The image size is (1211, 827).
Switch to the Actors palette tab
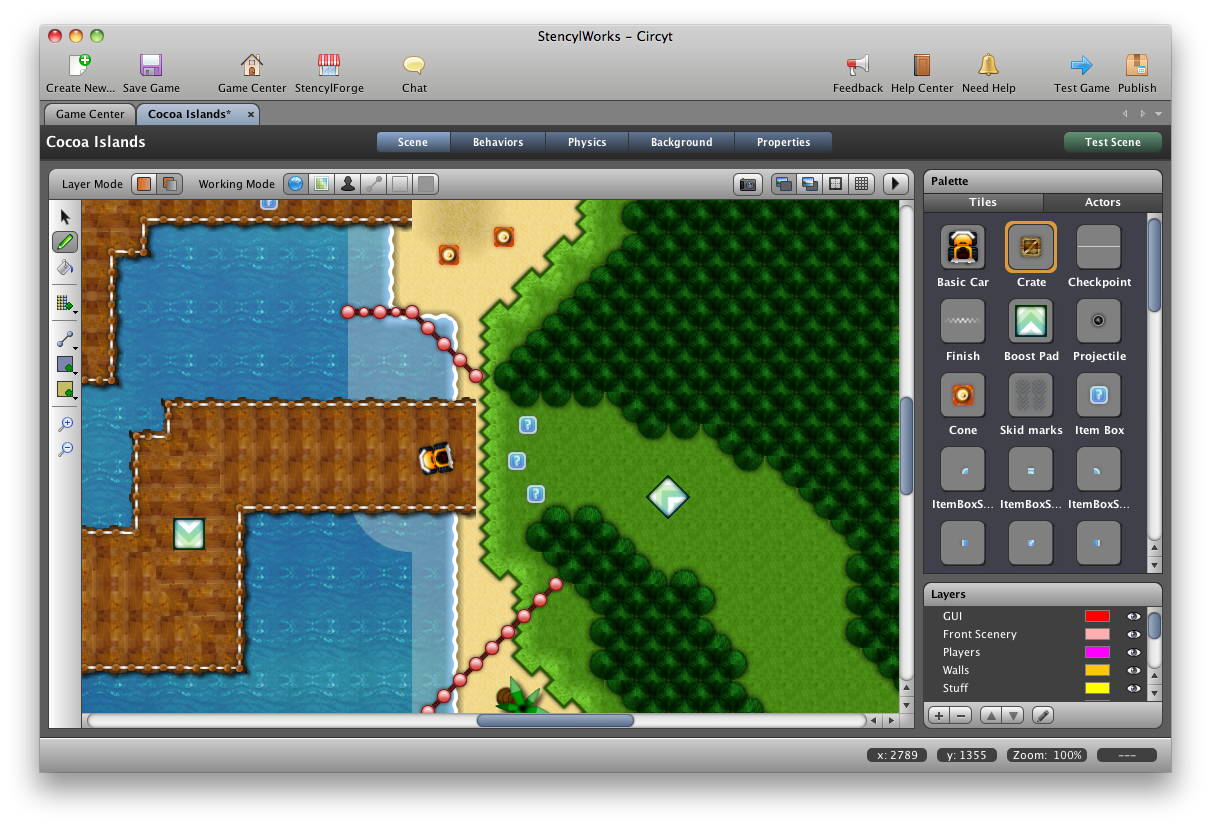[x=1102, y=202]
